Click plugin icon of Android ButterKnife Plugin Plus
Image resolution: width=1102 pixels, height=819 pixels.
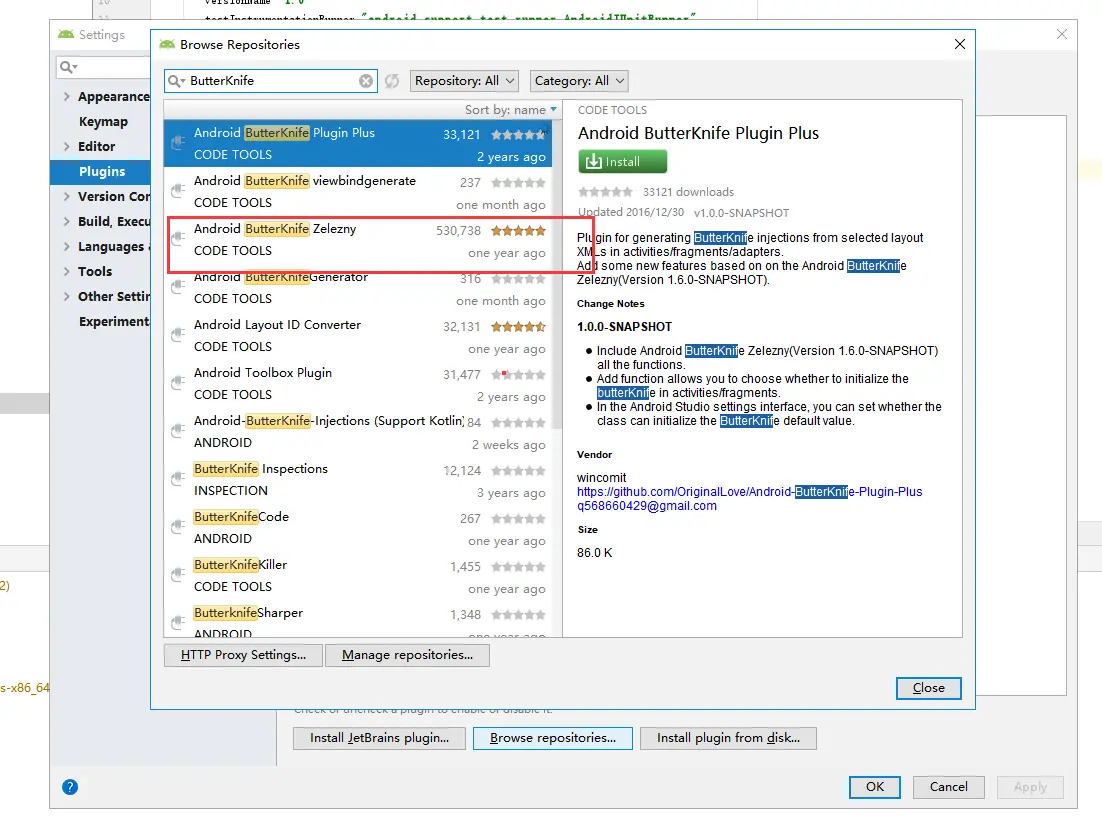coord(178,143)
